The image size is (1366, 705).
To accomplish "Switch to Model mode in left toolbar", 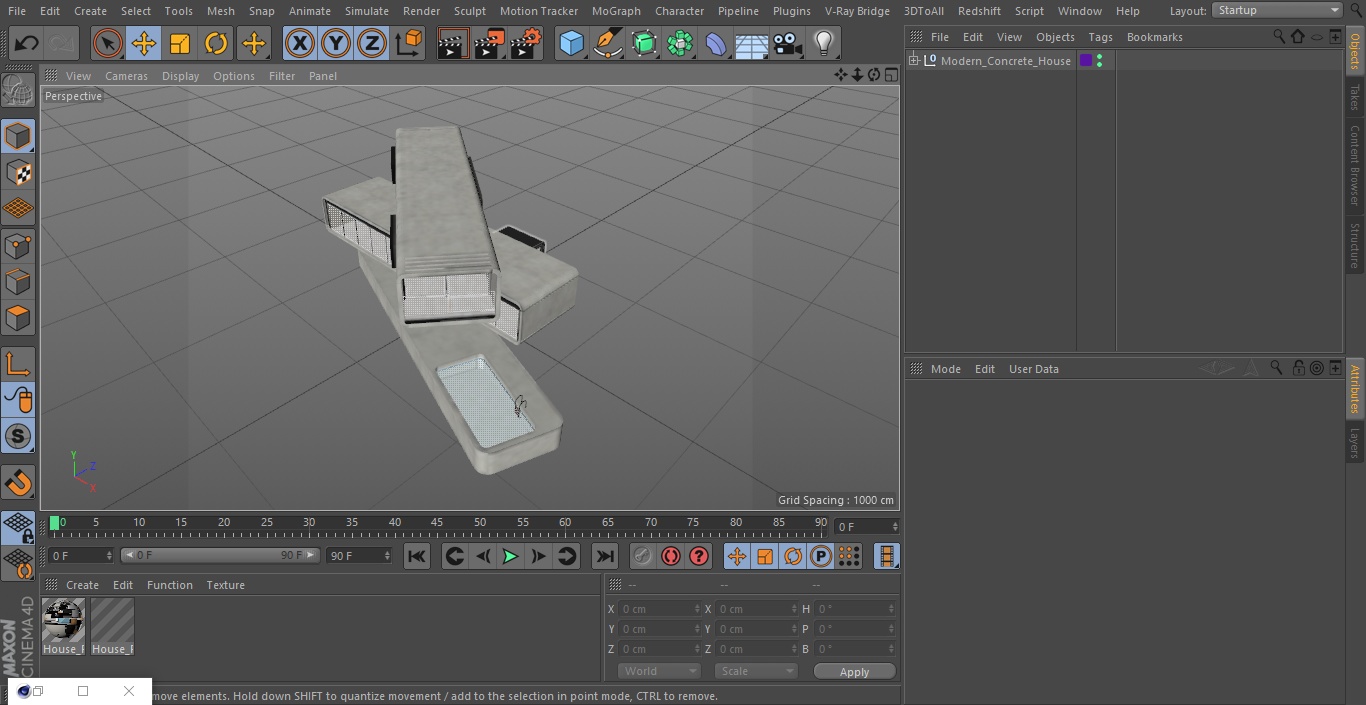I will tap(18, 137).
